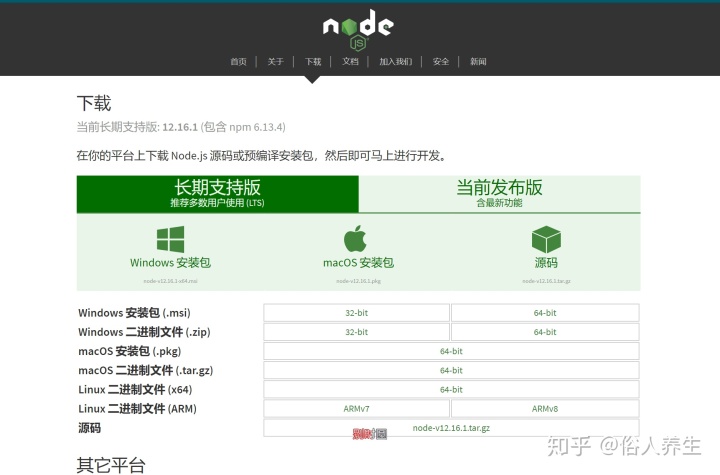Download 64-bit macOS 二进制文件 (.tar.gz)
The width and height of the screenshot is (720, 475).
pos(451,371)
